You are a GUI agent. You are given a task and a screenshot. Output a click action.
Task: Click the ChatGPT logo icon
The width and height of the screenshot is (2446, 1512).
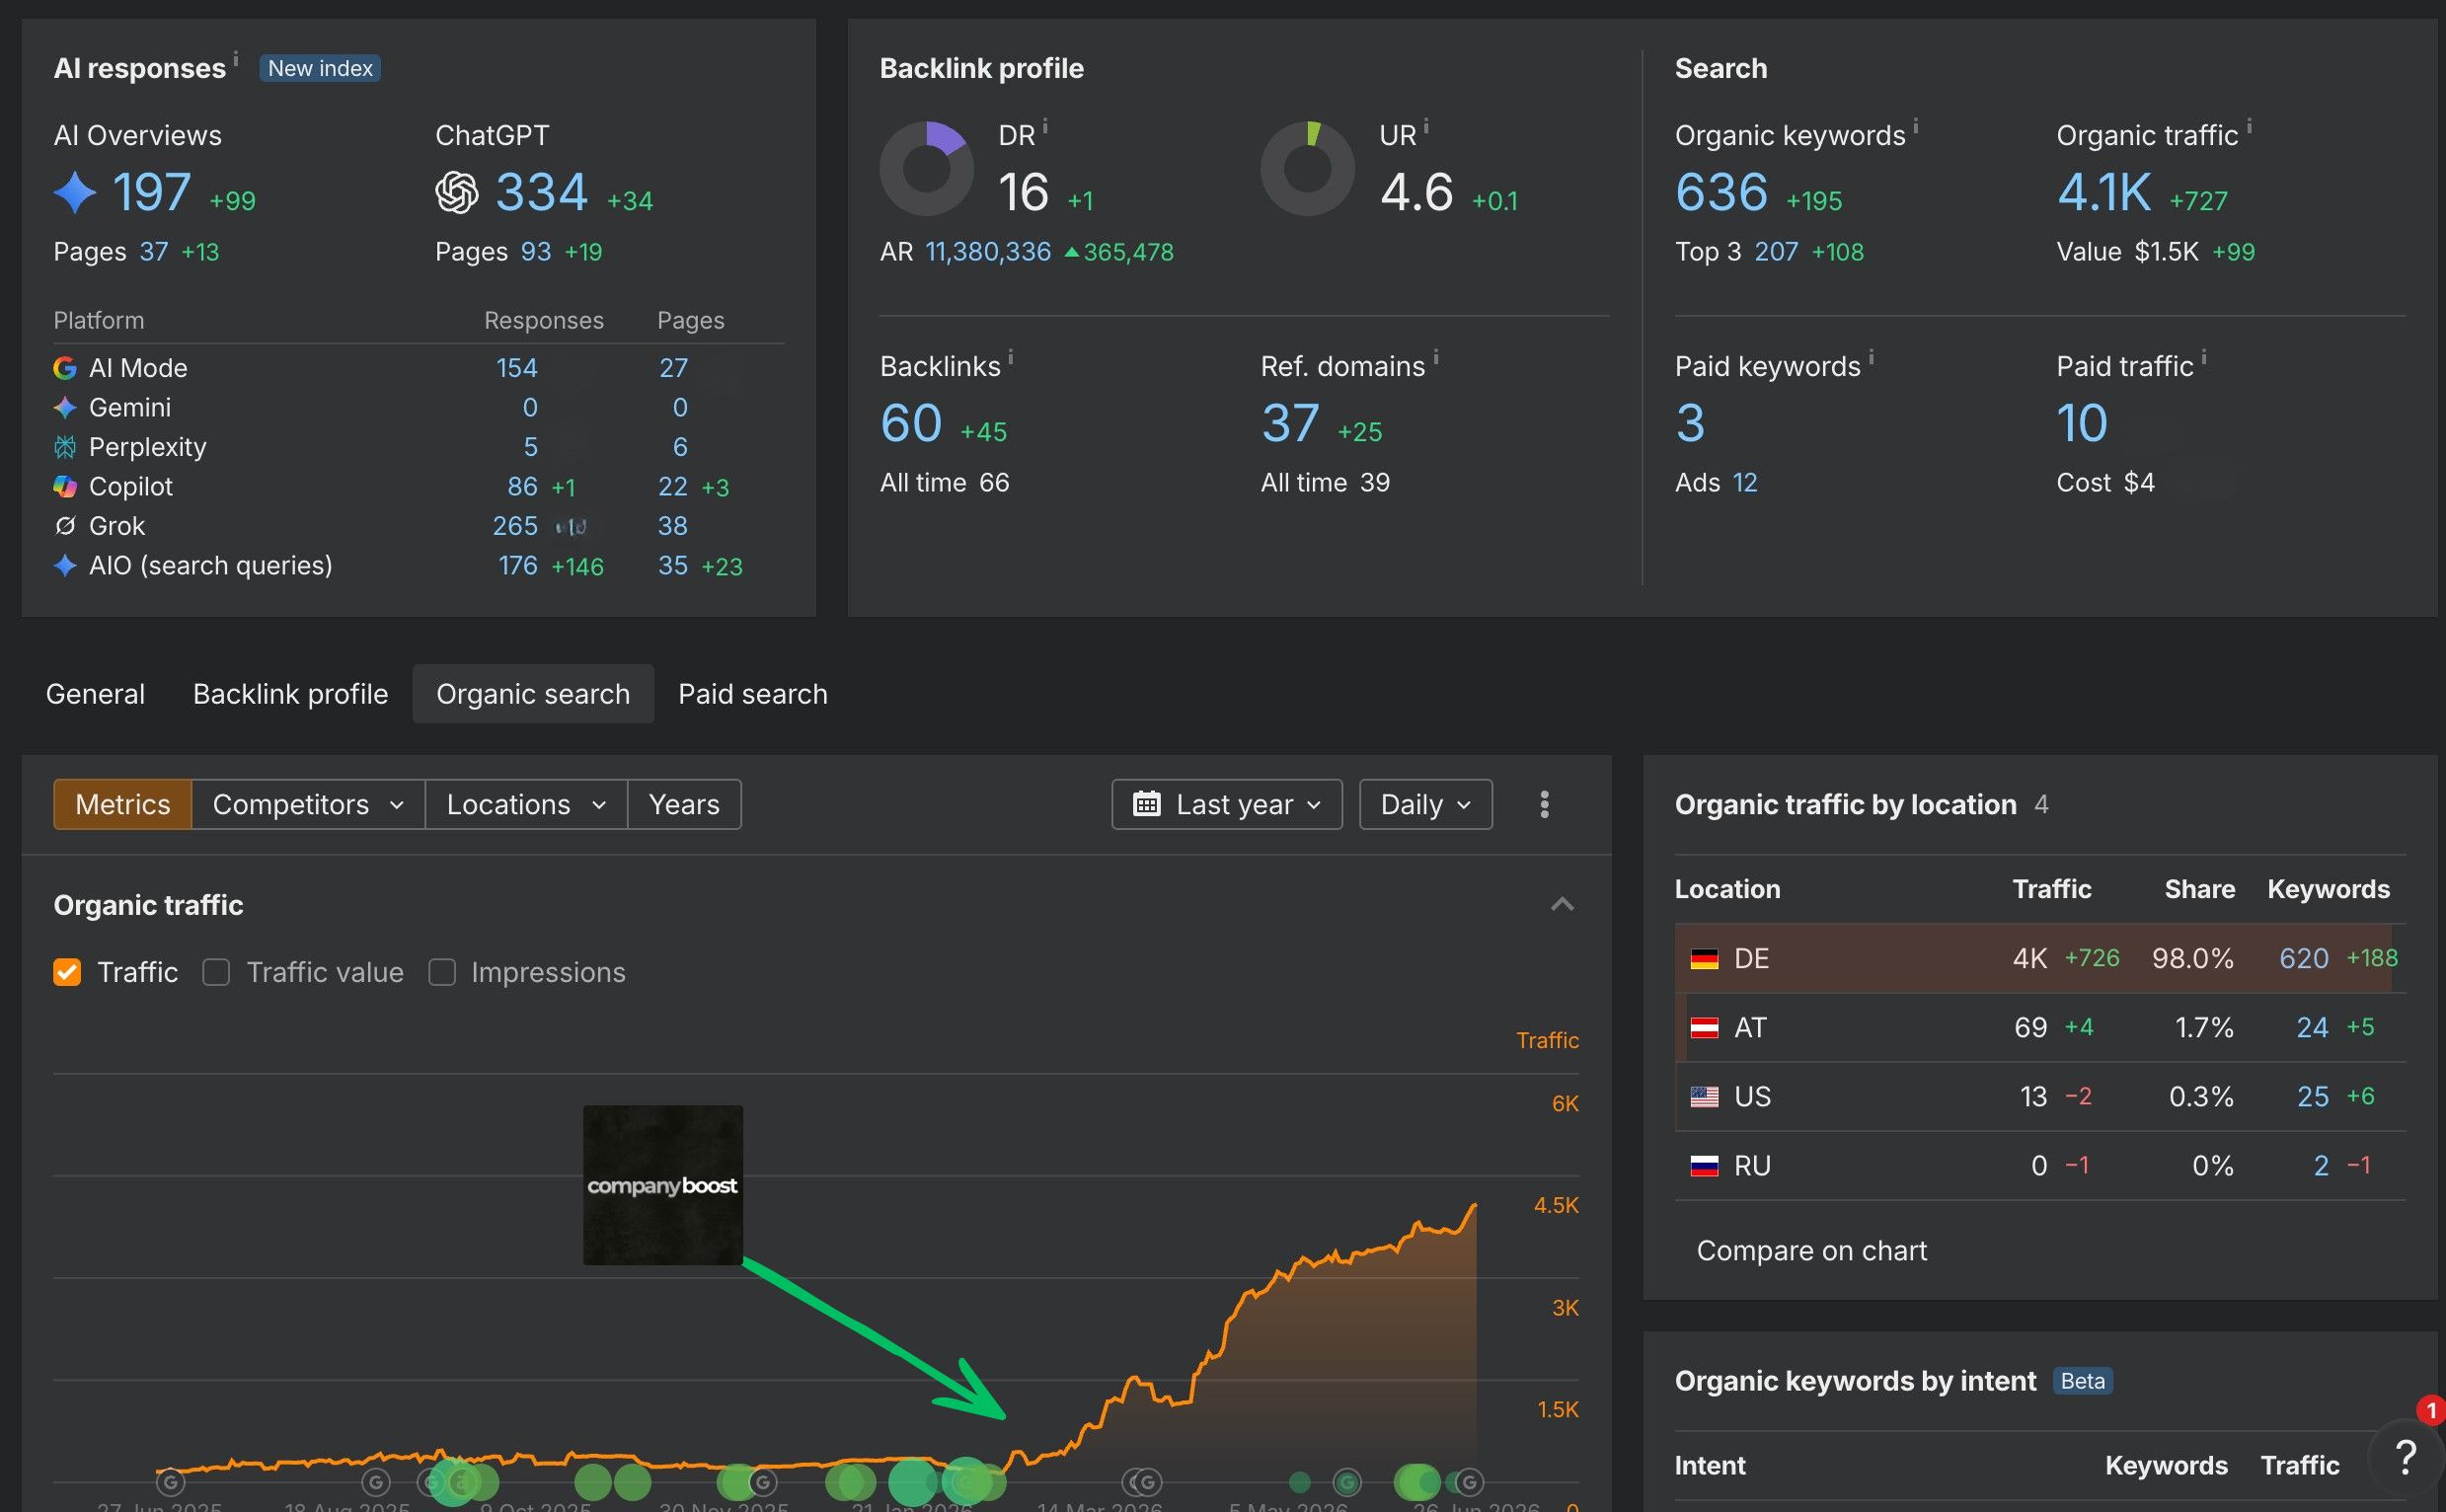pyautogui.click(x=457, y=192)
